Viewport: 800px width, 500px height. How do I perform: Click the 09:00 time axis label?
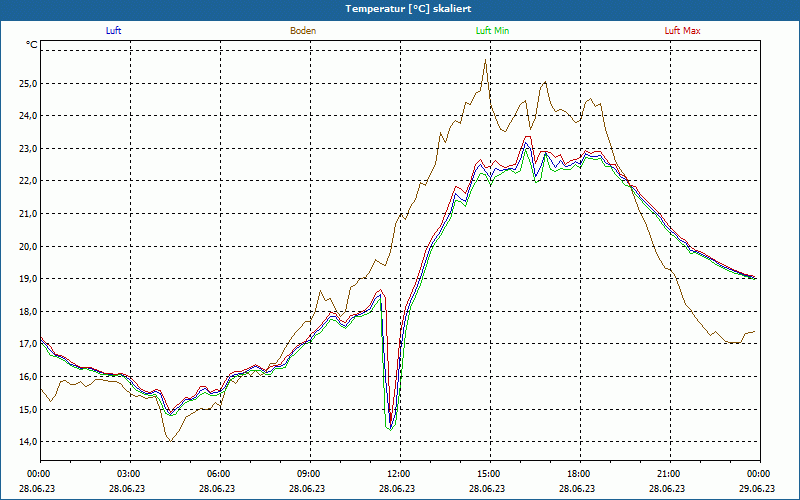307,474
